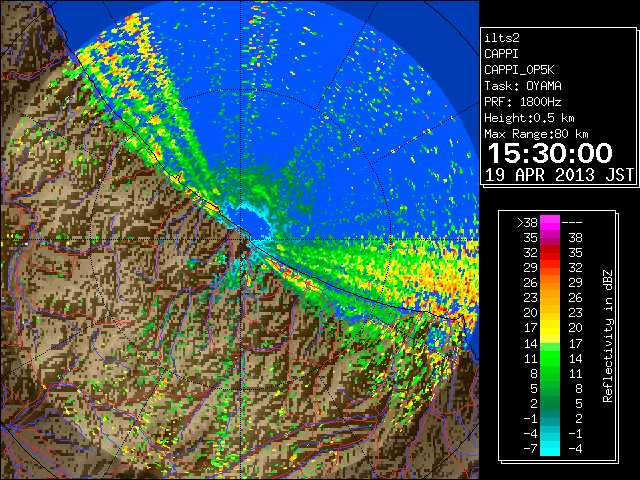Select the "Task: OYAMA" line
Screen dimensions: 640x480
[522, 86]
